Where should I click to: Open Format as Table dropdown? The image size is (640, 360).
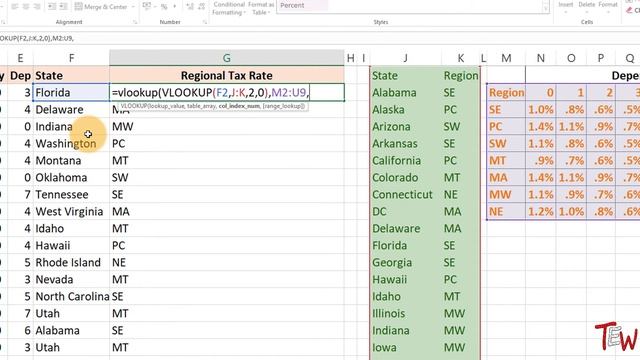[x=261, y=8]
